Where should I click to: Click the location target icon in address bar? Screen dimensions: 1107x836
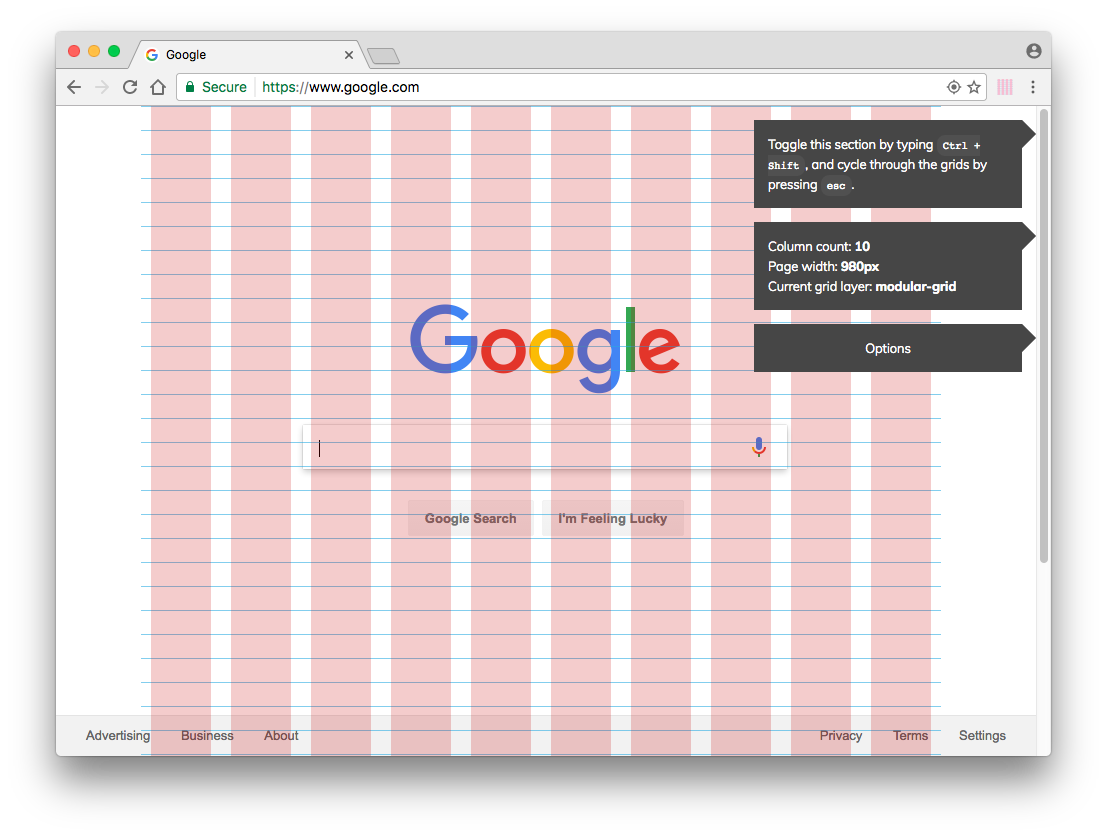(954, 88)
